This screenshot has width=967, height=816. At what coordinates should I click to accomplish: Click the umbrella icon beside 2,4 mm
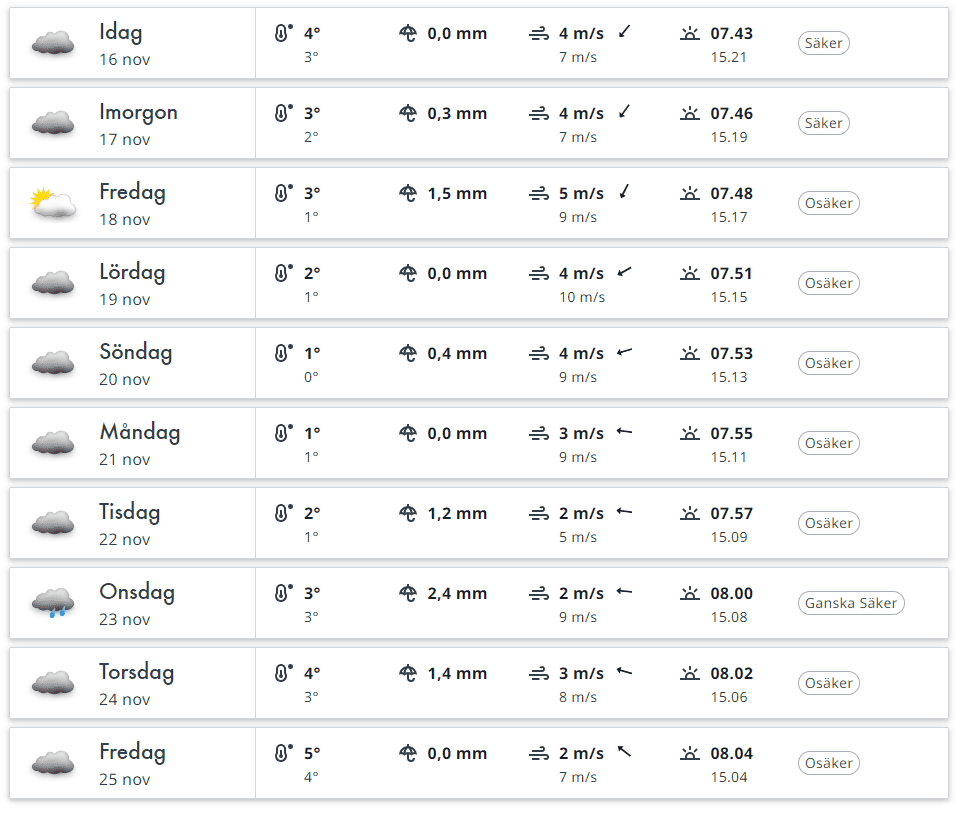click(x=407, y=593)
